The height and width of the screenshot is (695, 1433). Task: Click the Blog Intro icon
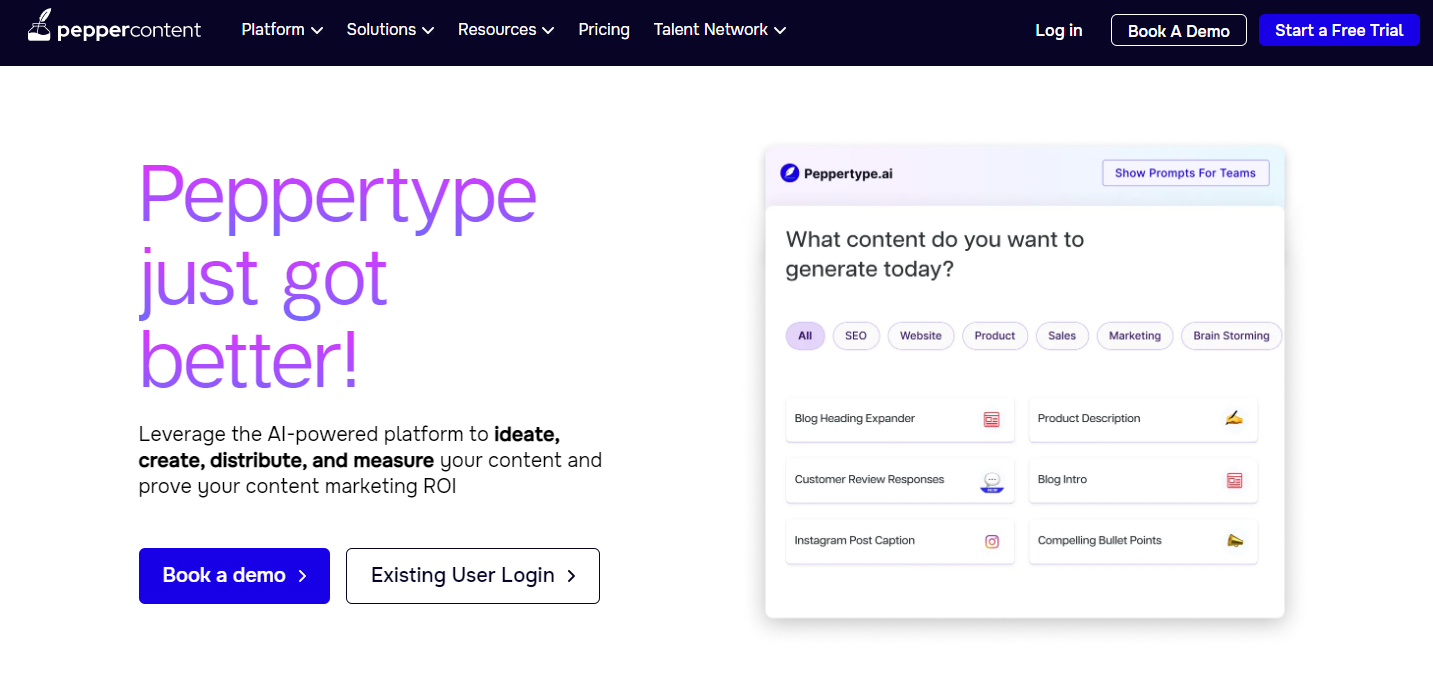tap(1234, 480)
